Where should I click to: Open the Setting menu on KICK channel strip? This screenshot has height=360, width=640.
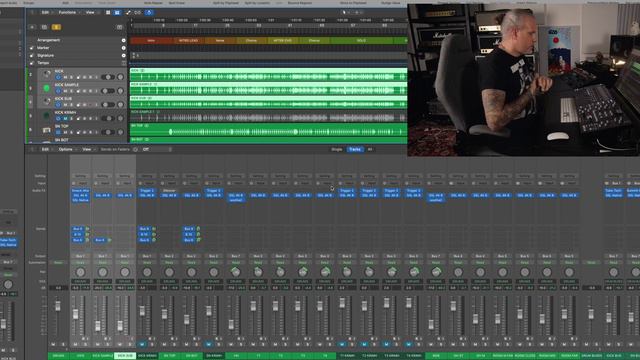(80, 176)
